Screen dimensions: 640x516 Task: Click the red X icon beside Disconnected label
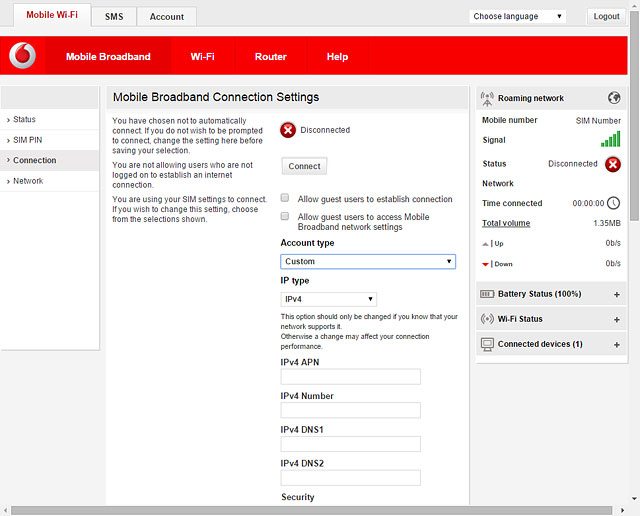point(288,130)
